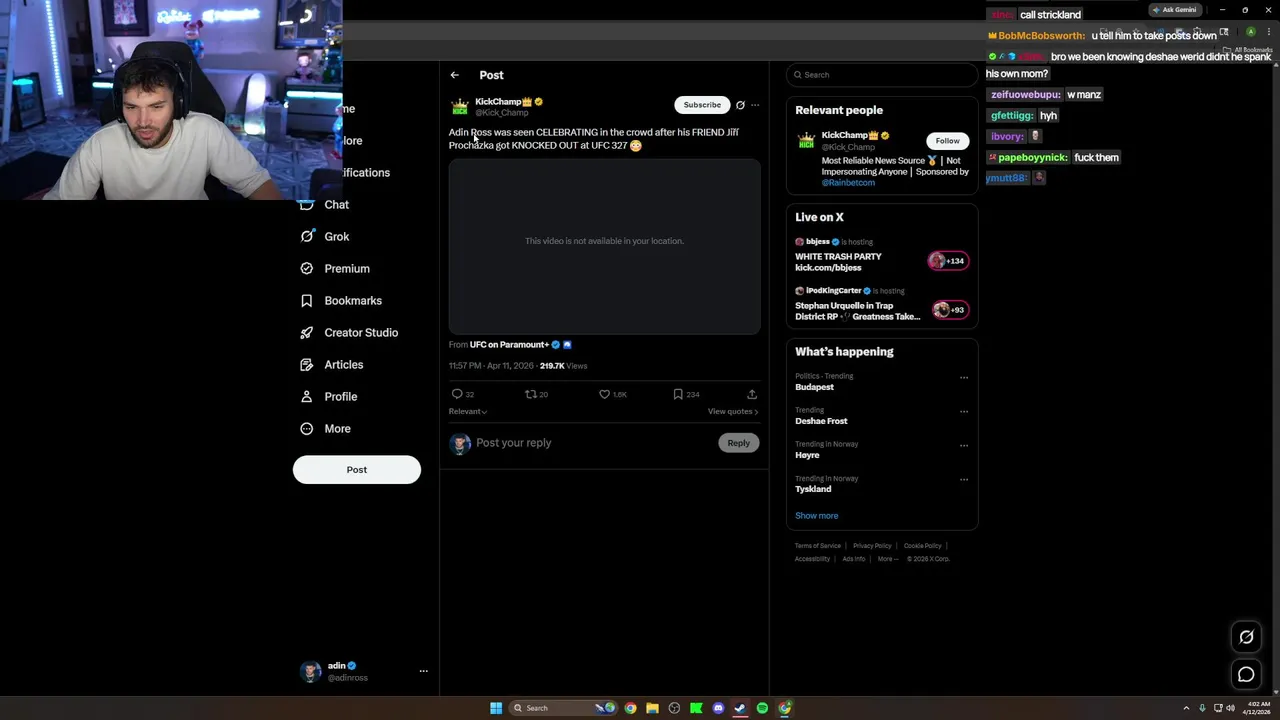Open Privacy Policy footer link
Image resolution: width=1280 pixels, height=720 pixels.
872,546
